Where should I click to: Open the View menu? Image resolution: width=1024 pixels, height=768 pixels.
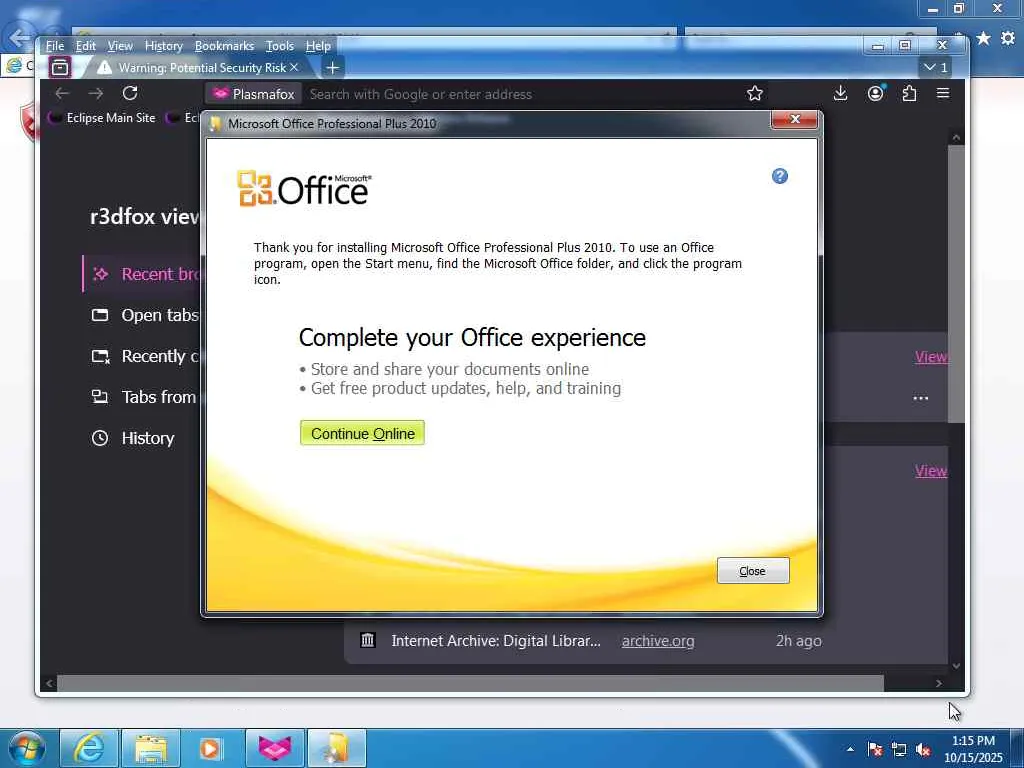120,46
